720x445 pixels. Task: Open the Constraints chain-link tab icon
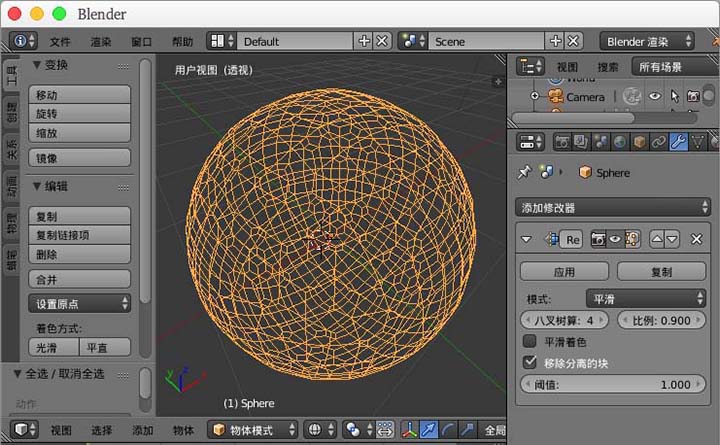click(x=658, y=142)
